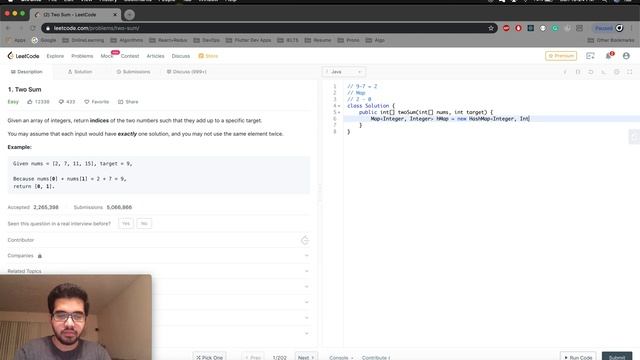The image size is (640, 360).
Task: Switch to the Solution tab
Action: coord(80,72)
